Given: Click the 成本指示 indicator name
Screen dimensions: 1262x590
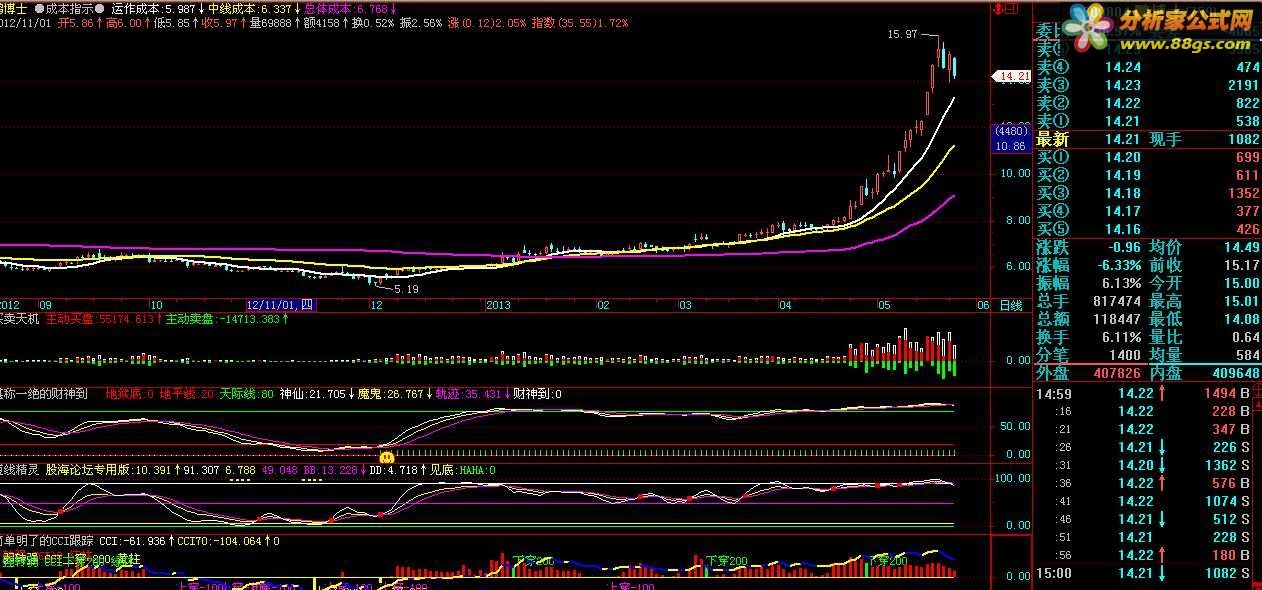Looking at the screenshot, I should pos(70,7).
